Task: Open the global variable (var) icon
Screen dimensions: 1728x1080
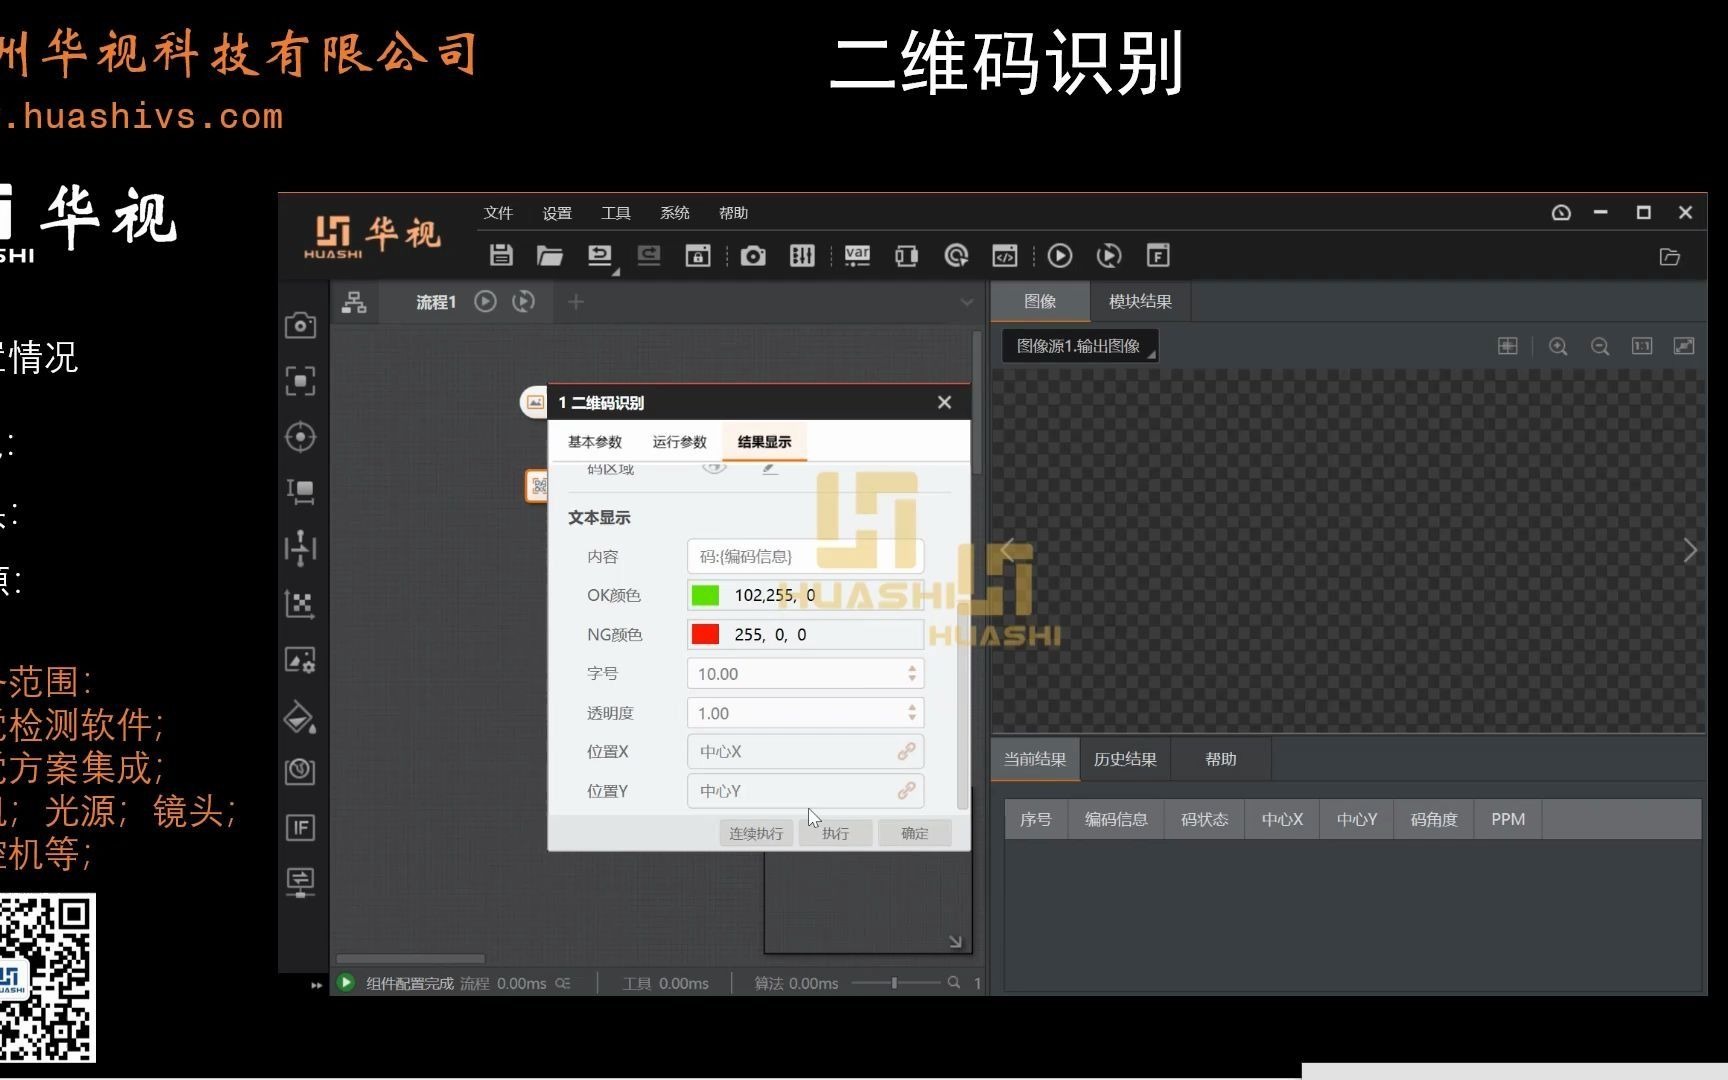Action: 857,256
